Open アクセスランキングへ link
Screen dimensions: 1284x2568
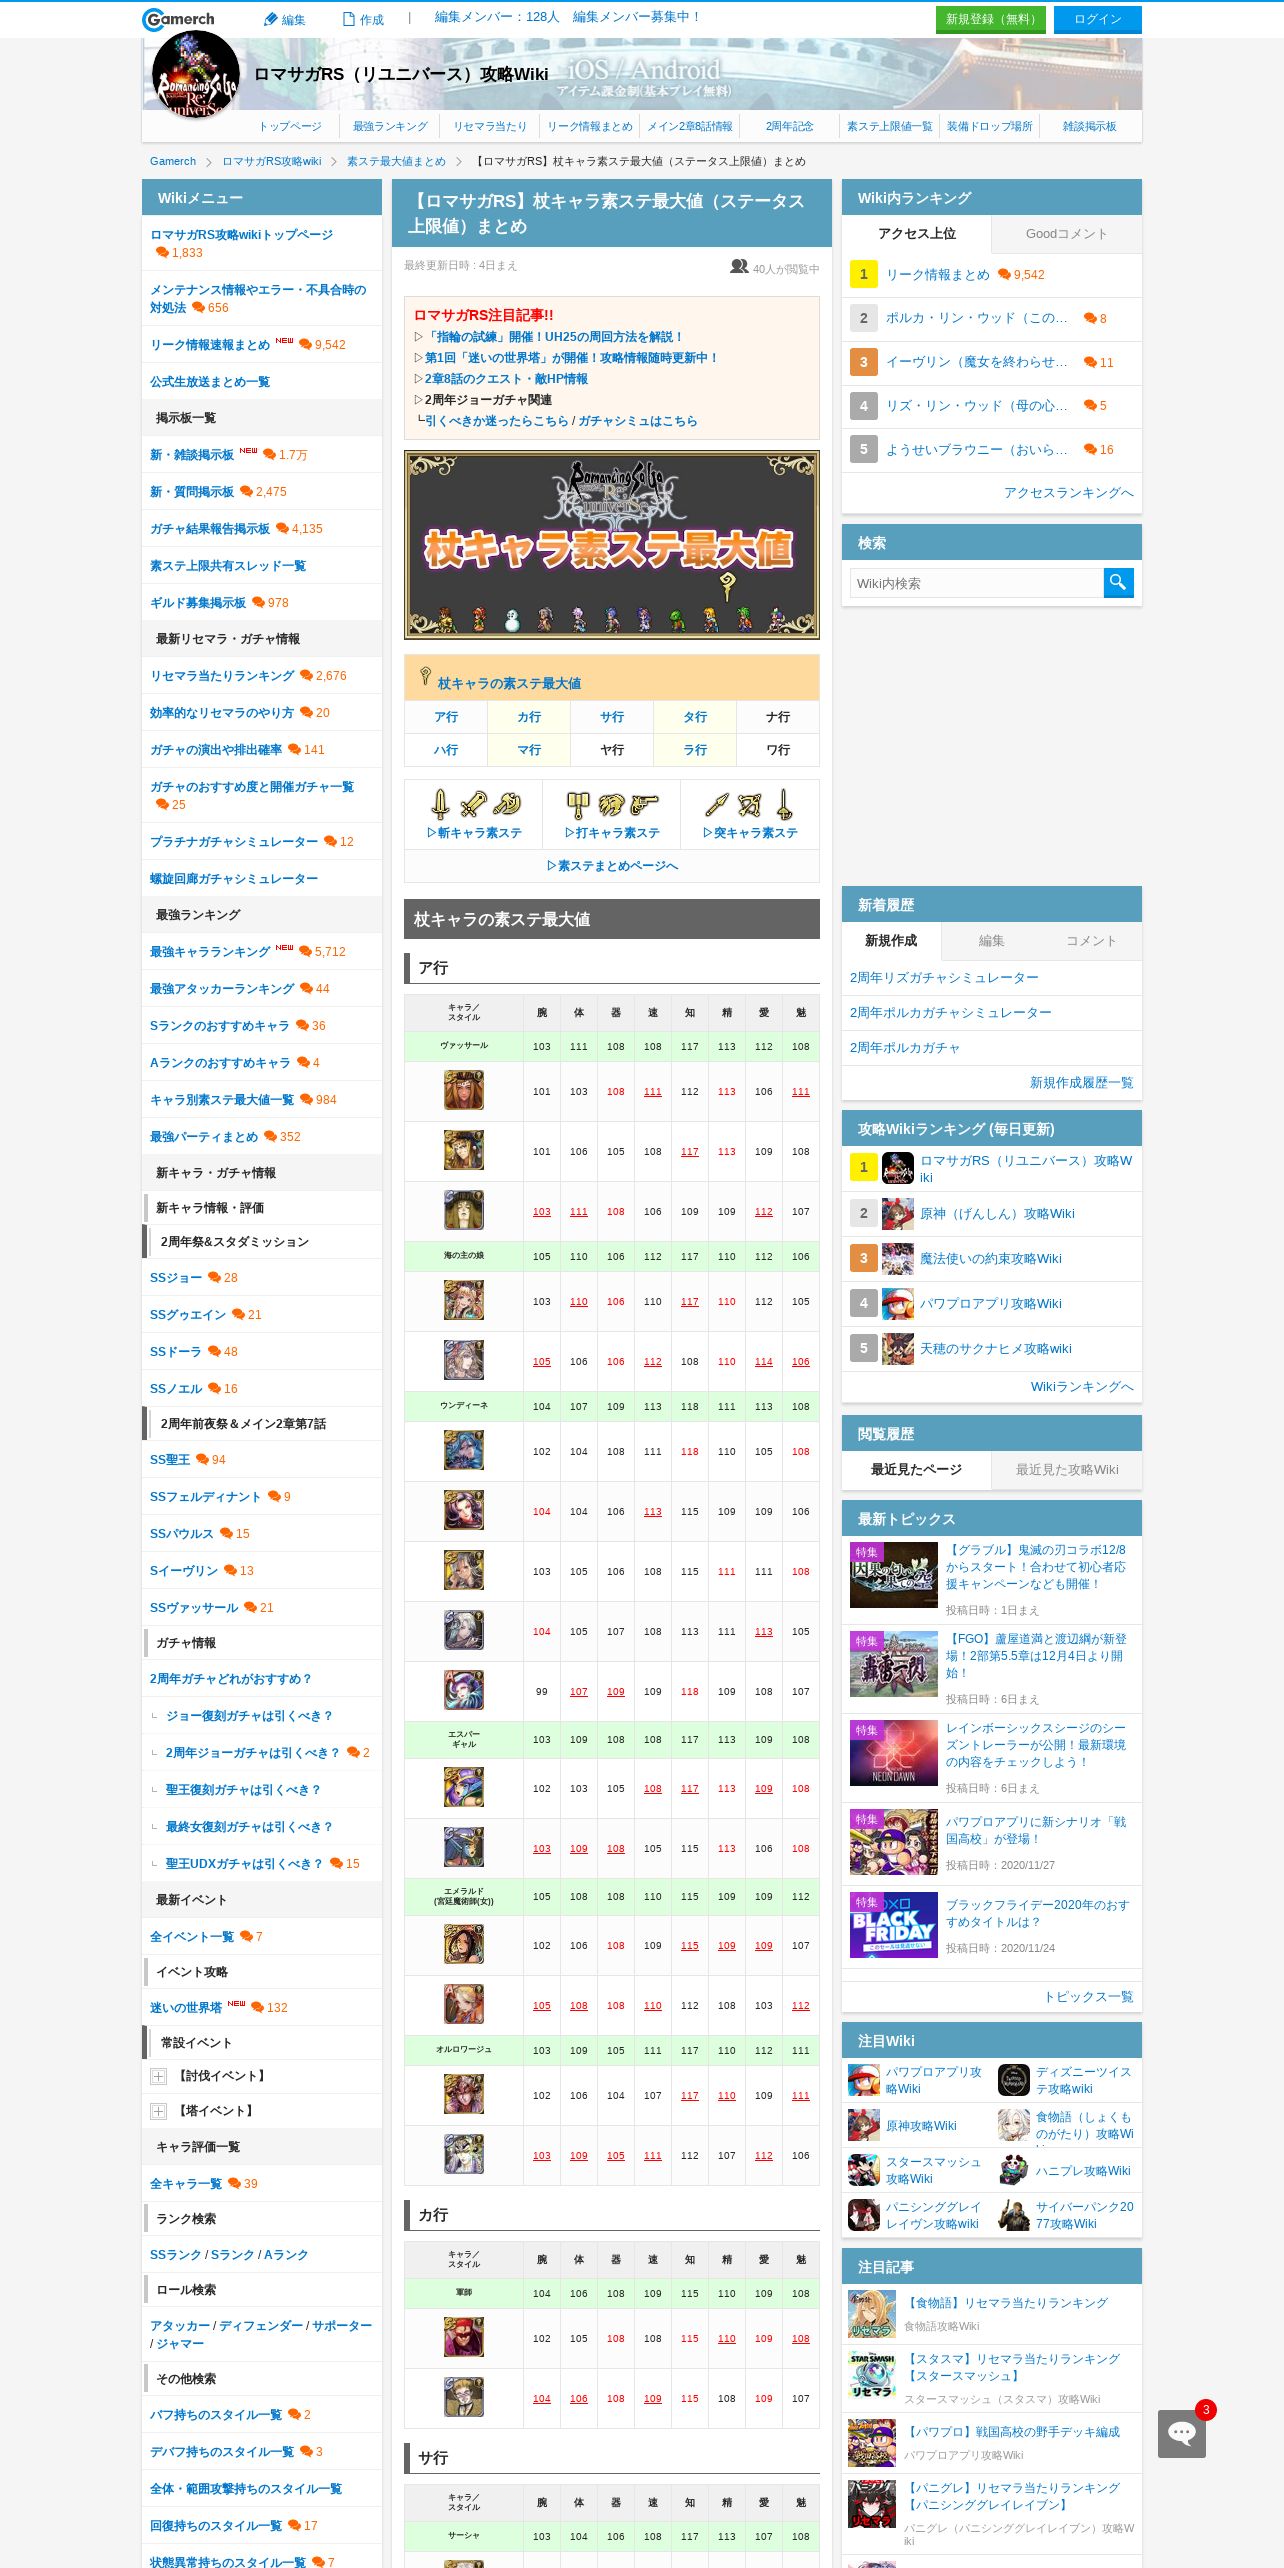1068,493
